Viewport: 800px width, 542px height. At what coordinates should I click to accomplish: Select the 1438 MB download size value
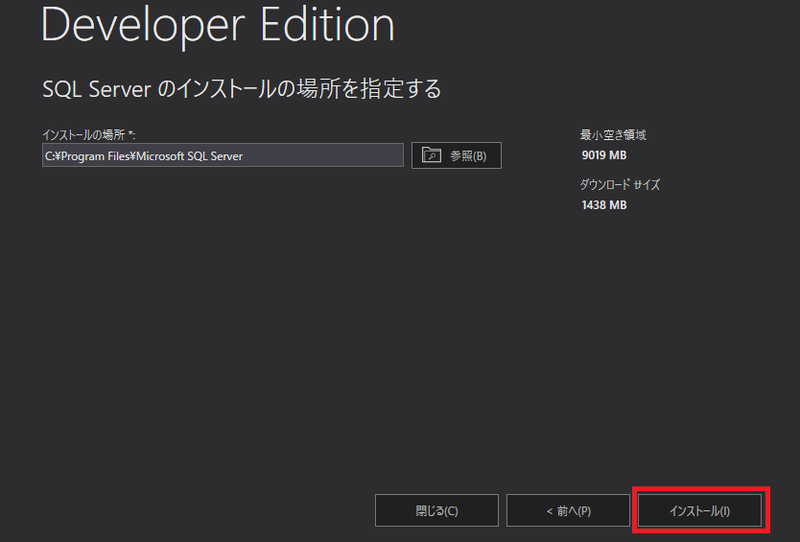604,205
